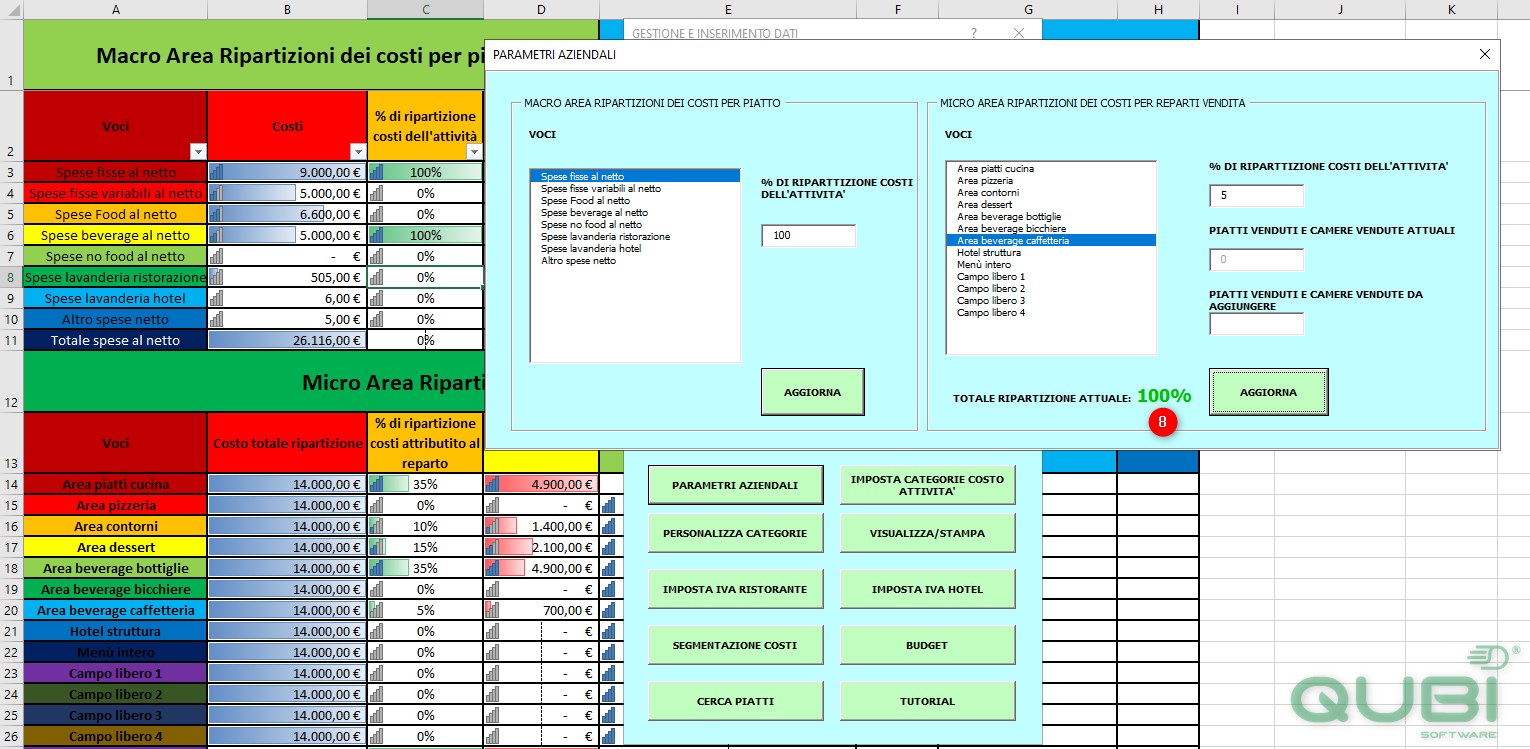Select 'Area piatti cucina' in micro listbox

point(1051,168)
